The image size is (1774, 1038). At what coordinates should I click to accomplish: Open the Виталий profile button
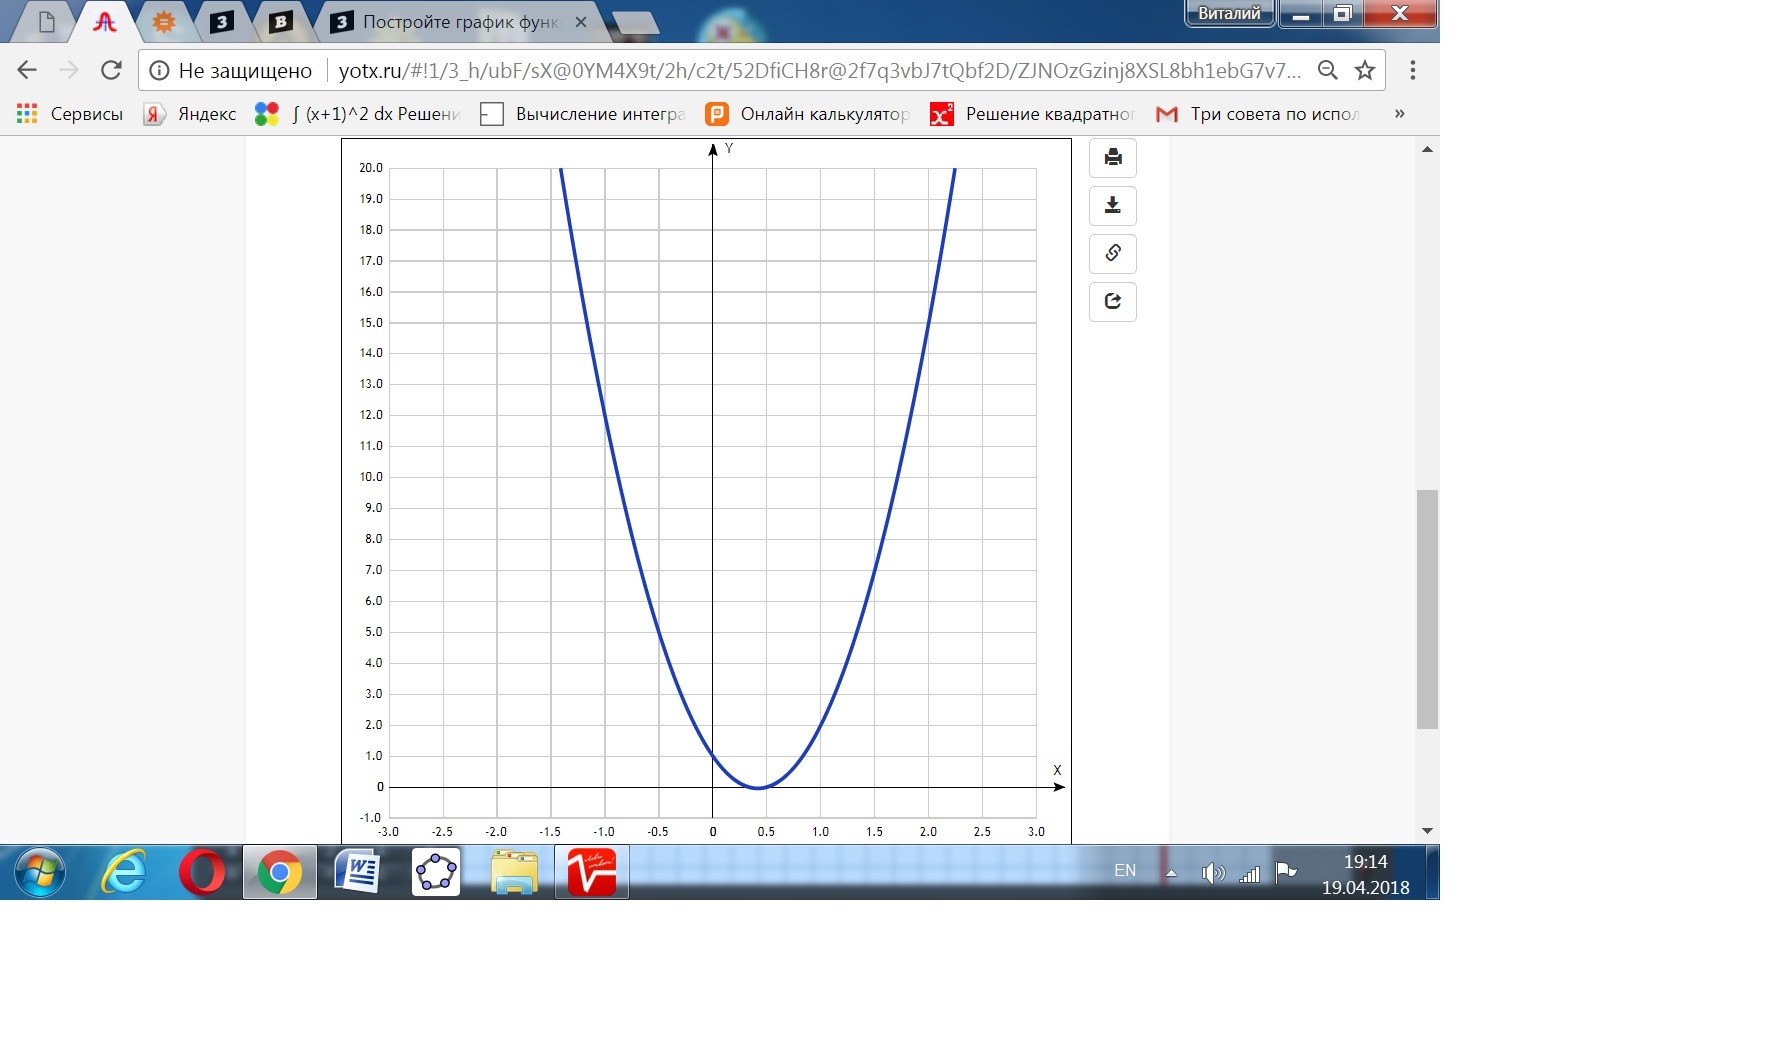click(1229, 13)
